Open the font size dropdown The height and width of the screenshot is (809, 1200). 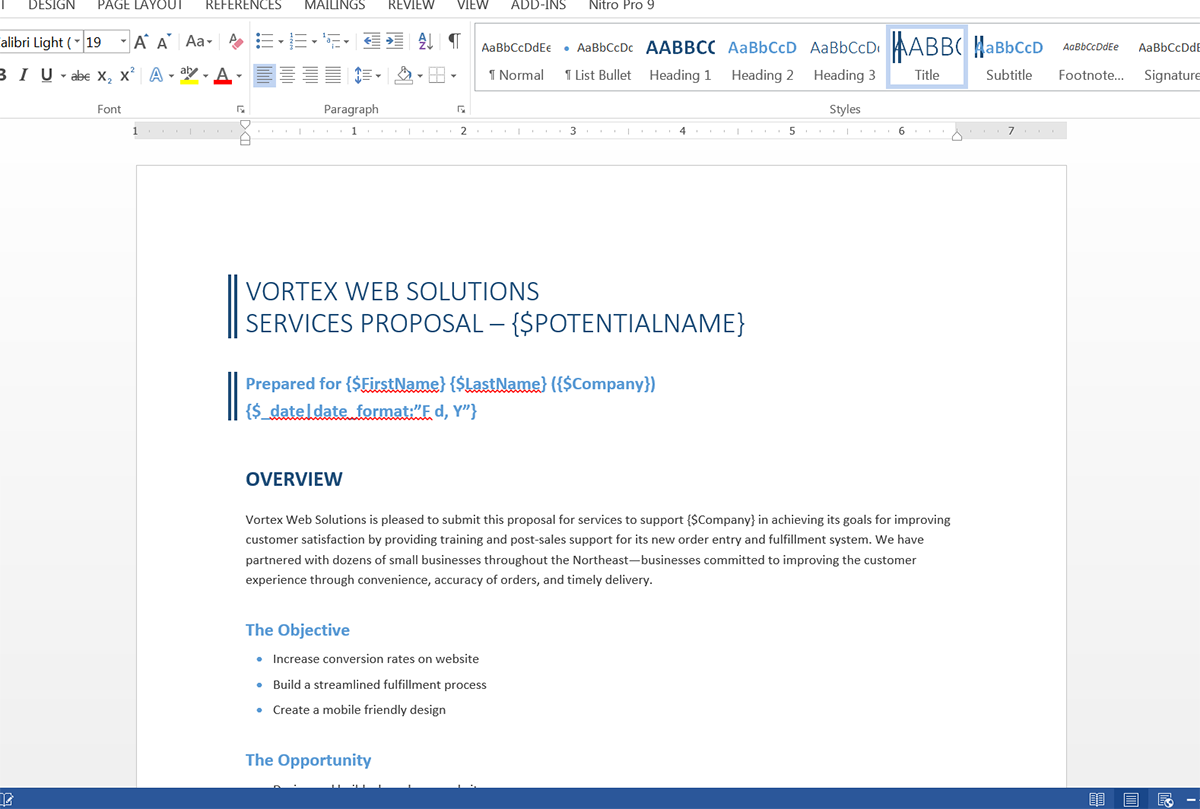[x=123, y=42]
